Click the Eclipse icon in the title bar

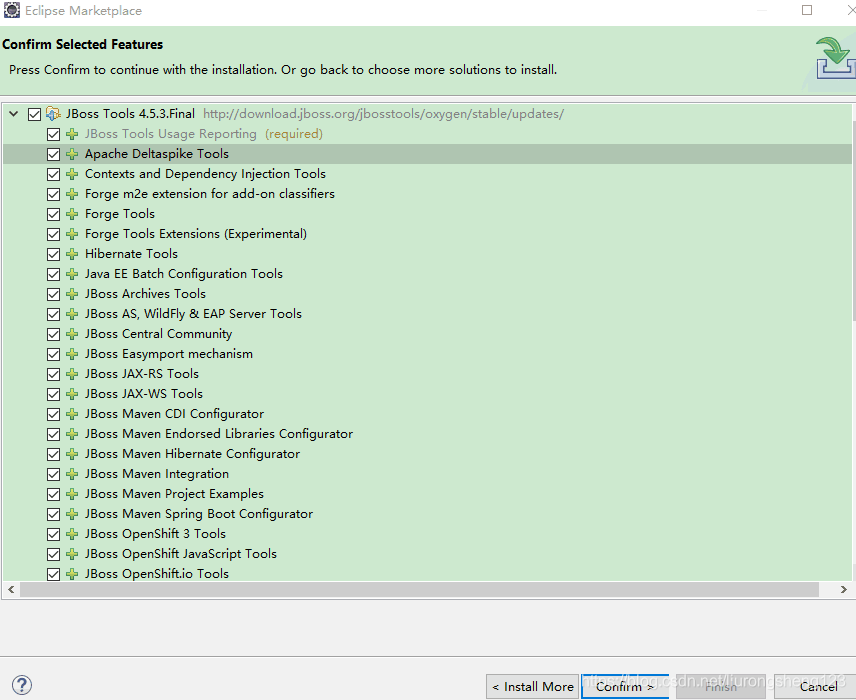11,10
